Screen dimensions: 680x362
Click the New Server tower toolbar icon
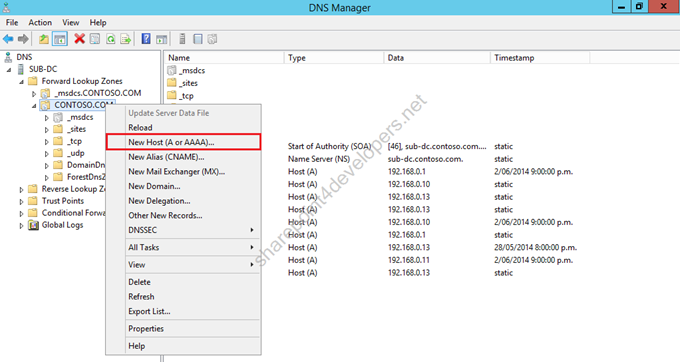coord(182,39)
